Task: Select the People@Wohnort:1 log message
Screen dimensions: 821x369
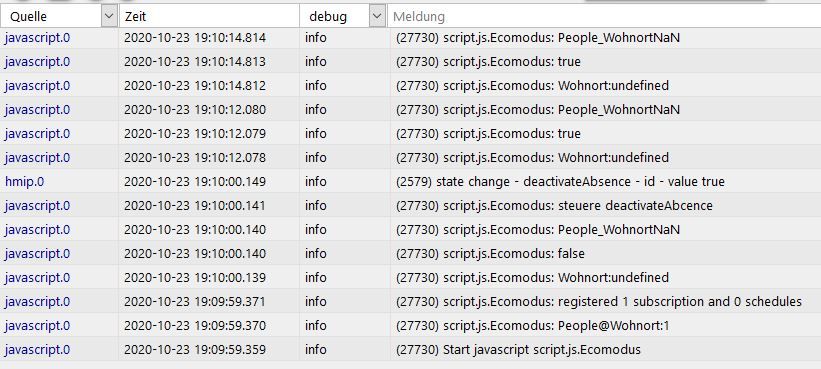Action: (x=532, y=326)
